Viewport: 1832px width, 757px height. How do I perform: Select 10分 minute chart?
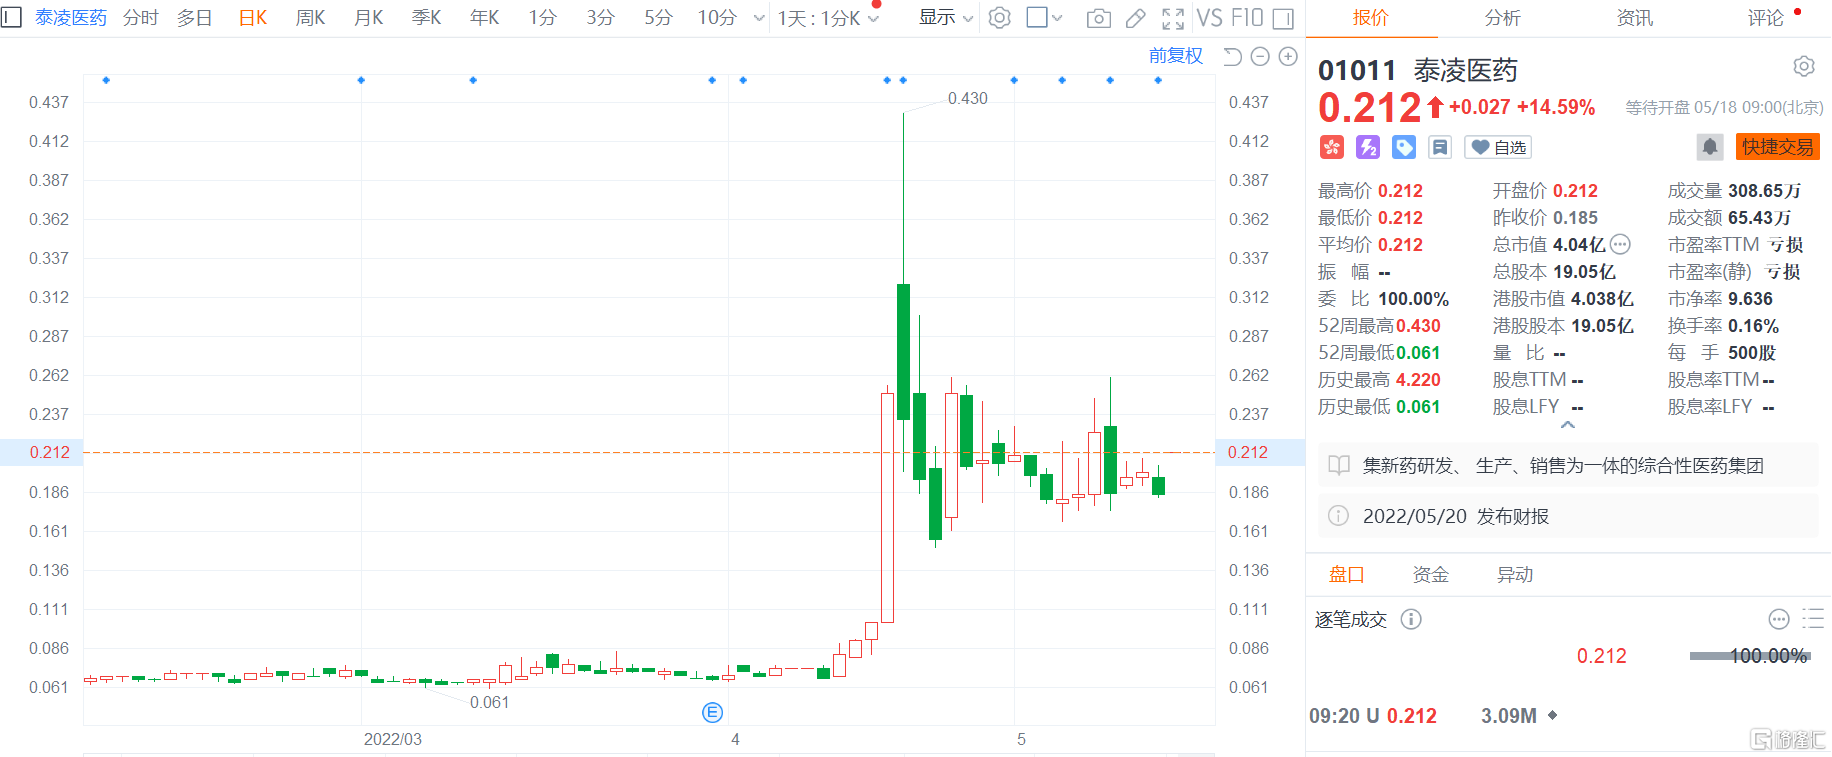[x=717, y=18]
